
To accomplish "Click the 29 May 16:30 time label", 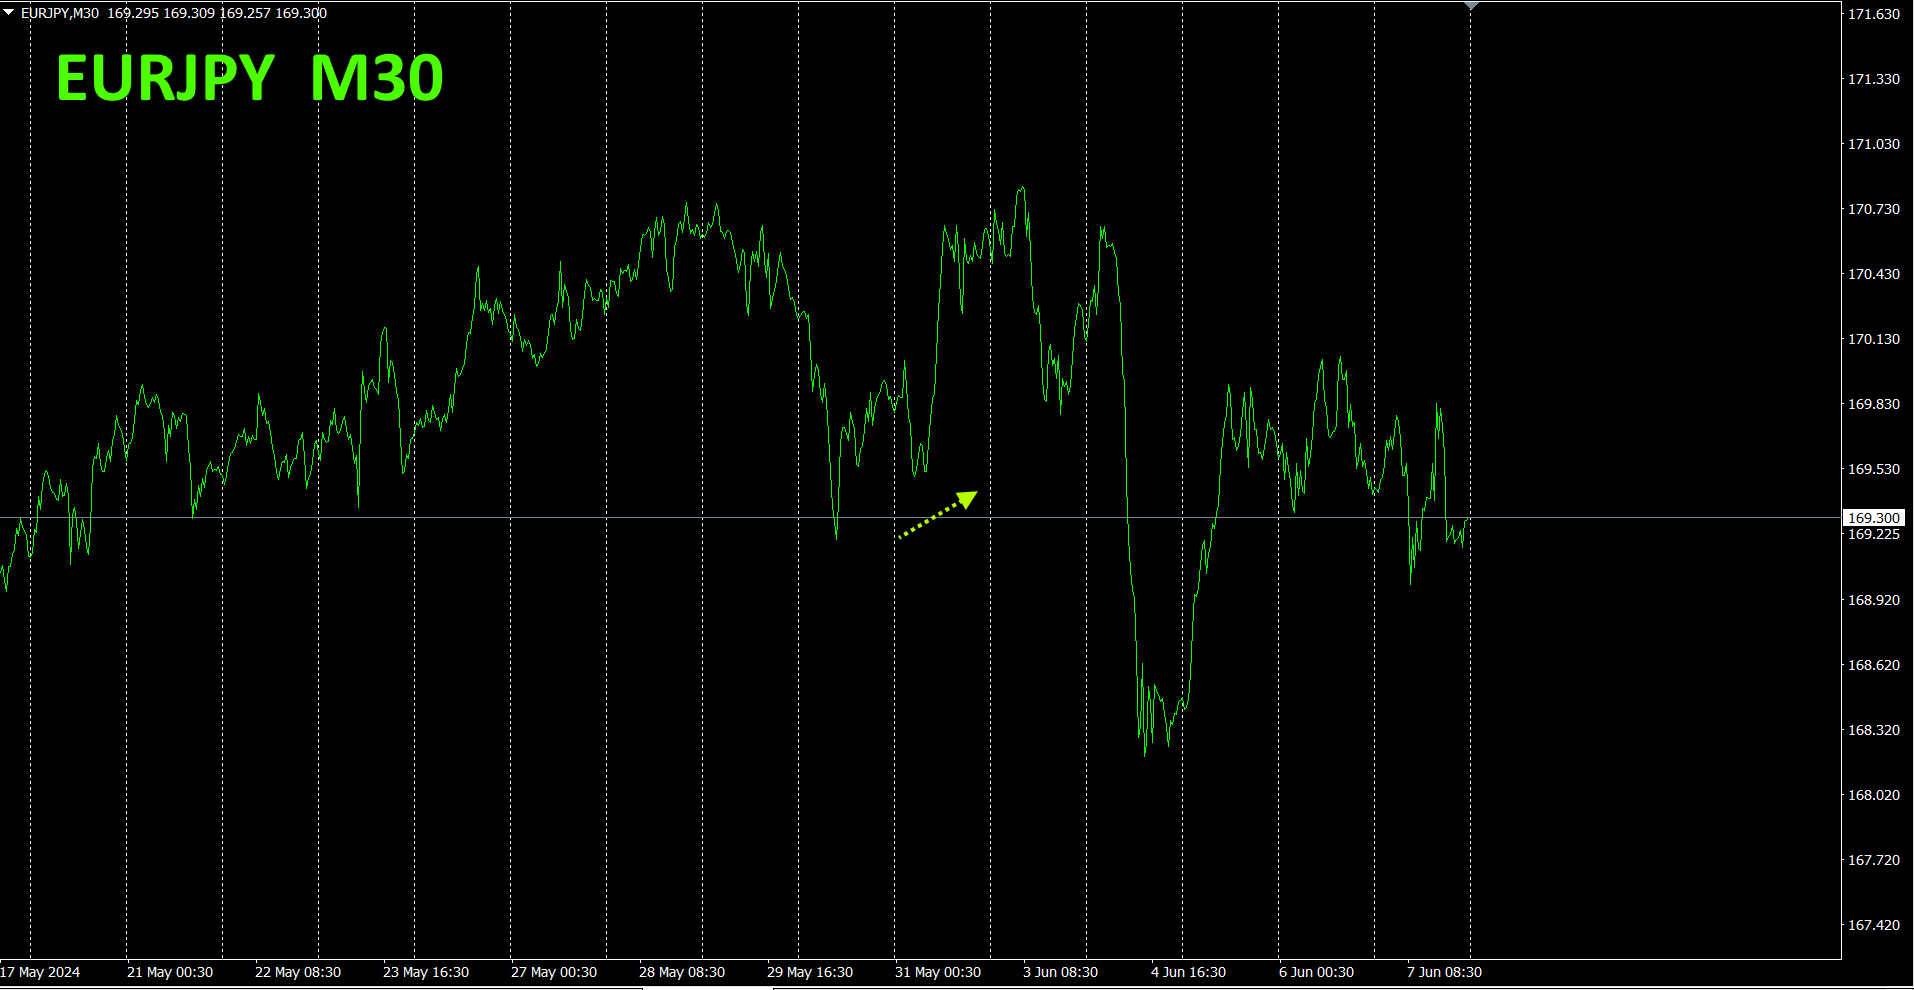I will (810, 972).
